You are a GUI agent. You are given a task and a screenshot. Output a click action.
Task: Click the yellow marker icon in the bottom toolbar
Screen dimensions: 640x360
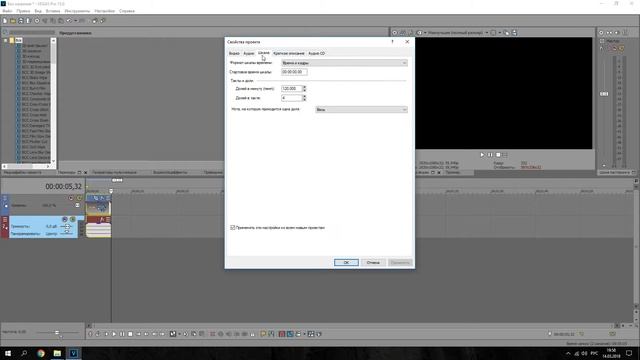point(263,334)
